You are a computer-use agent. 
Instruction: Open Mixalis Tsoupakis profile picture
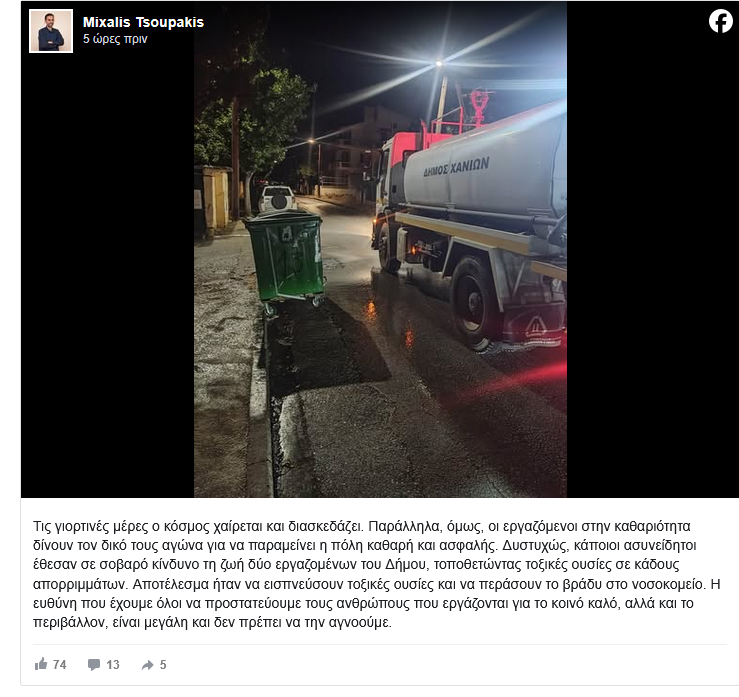click(x=51, y=31)
